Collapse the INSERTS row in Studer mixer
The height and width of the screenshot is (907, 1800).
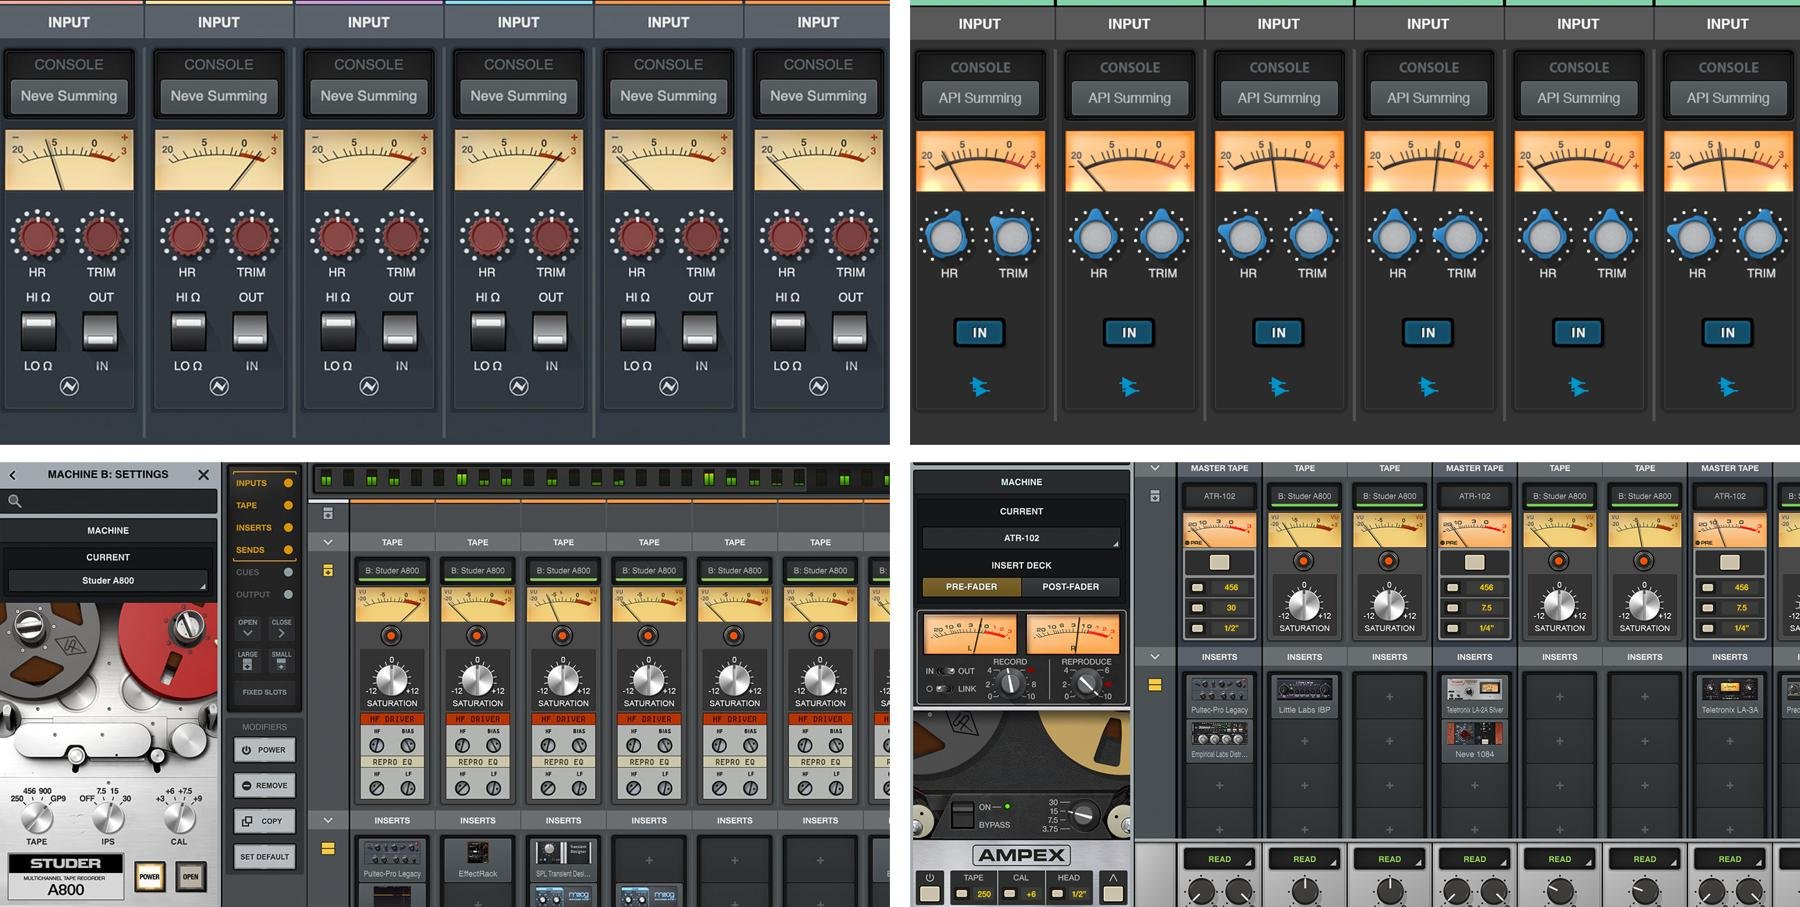pos(328,820)
